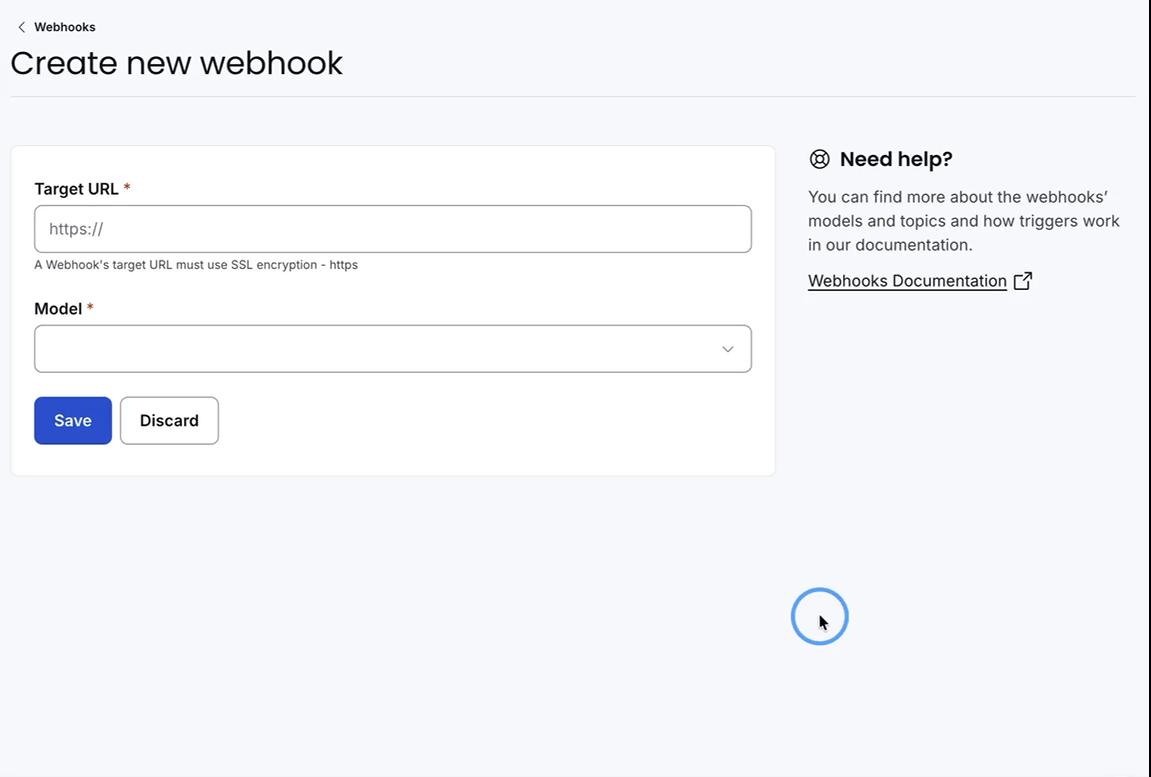Click the 'Model' field label

(x=58, y=309)
